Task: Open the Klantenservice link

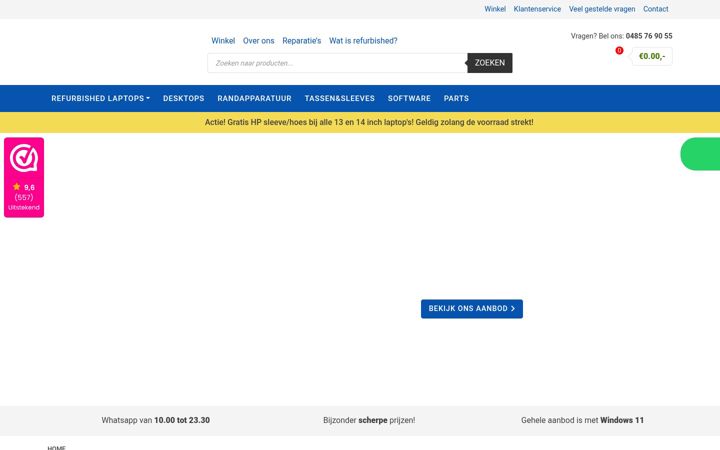Action: 537,9
